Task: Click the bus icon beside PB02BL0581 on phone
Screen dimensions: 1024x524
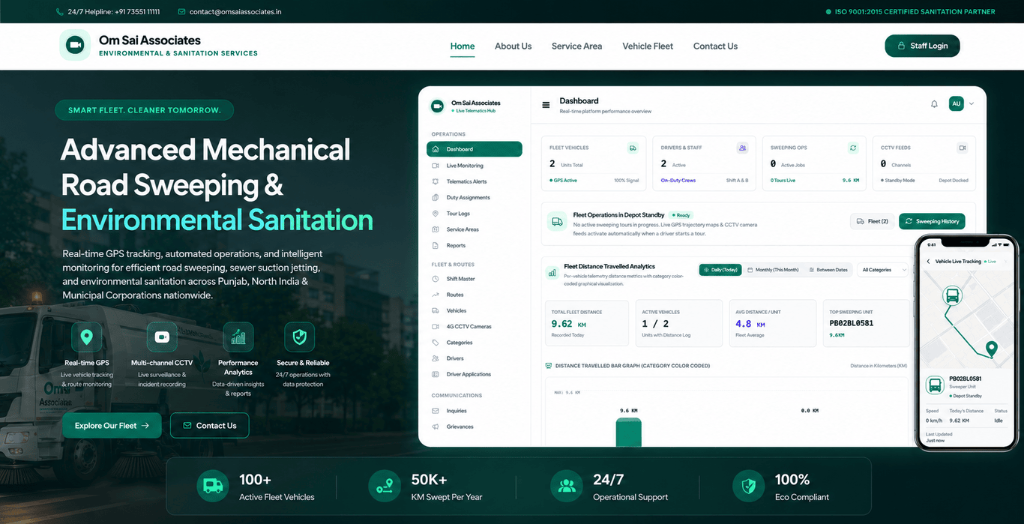Action: click(x=935, y=385)
